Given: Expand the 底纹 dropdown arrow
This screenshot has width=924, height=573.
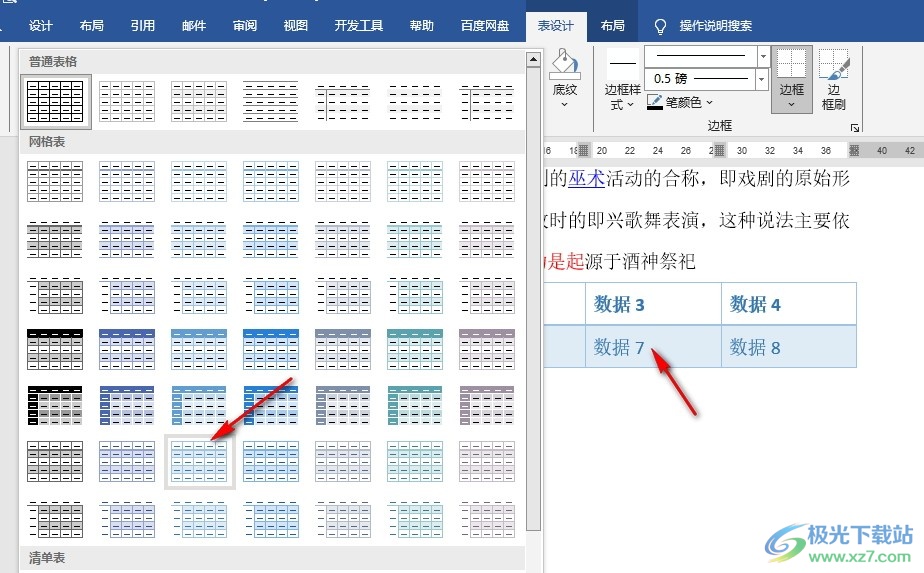Looking at the screenshot, I should (565, 104).
